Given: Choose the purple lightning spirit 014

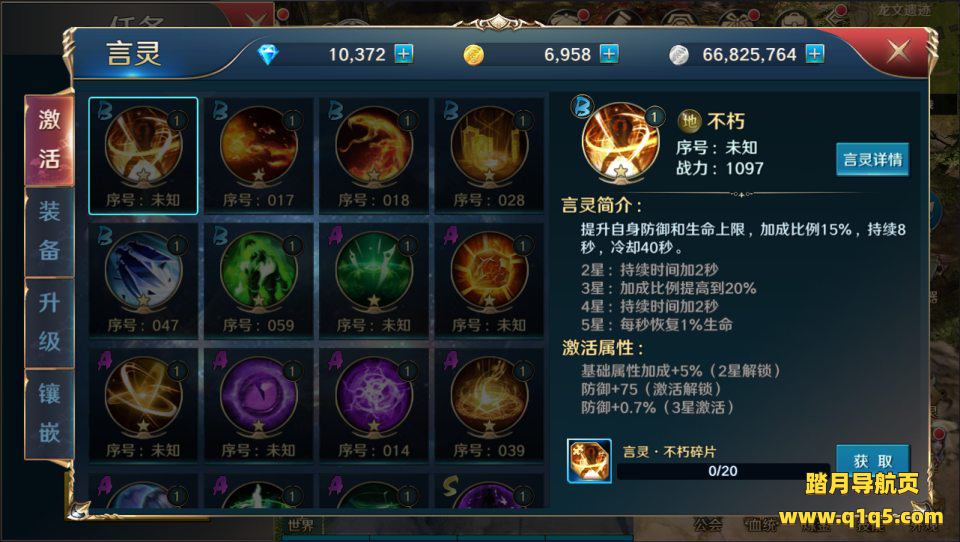Looking at the screenshot, I should pos(373,405).
